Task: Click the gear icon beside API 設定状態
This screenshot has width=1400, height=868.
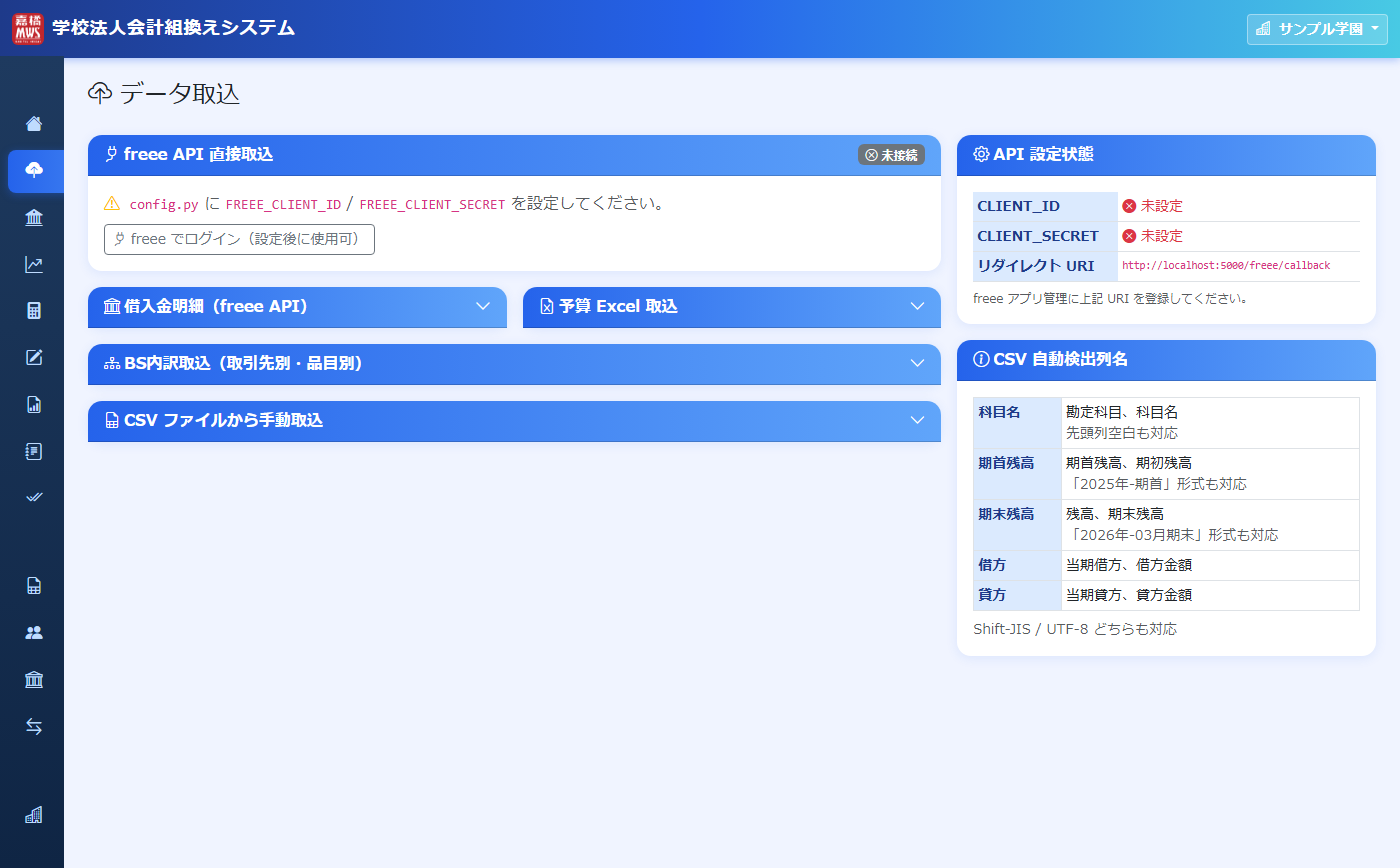Action: [981, 155]
